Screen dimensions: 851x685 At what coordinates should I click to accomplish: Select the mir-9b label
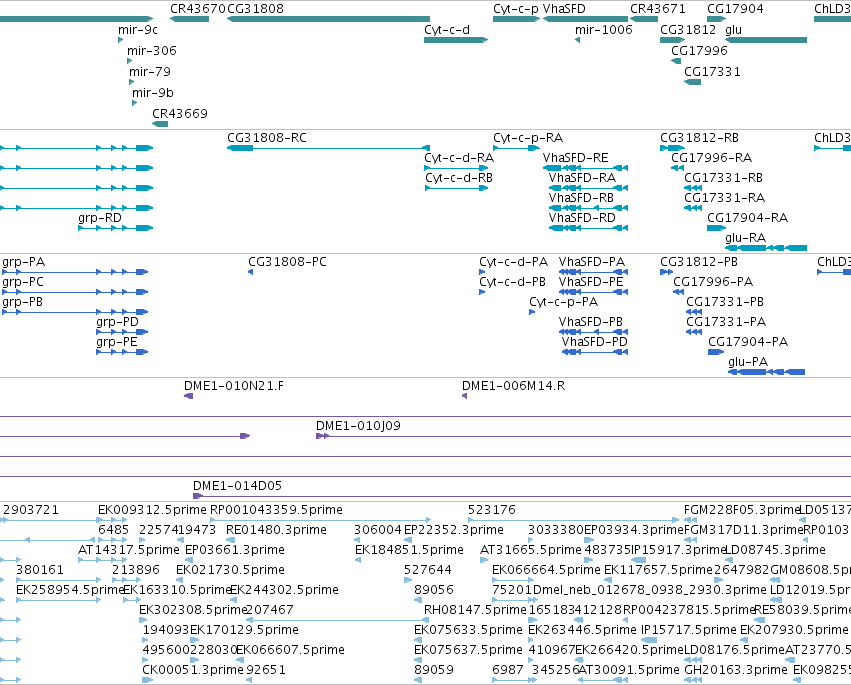pyautogui.click(x=153, y=93)
